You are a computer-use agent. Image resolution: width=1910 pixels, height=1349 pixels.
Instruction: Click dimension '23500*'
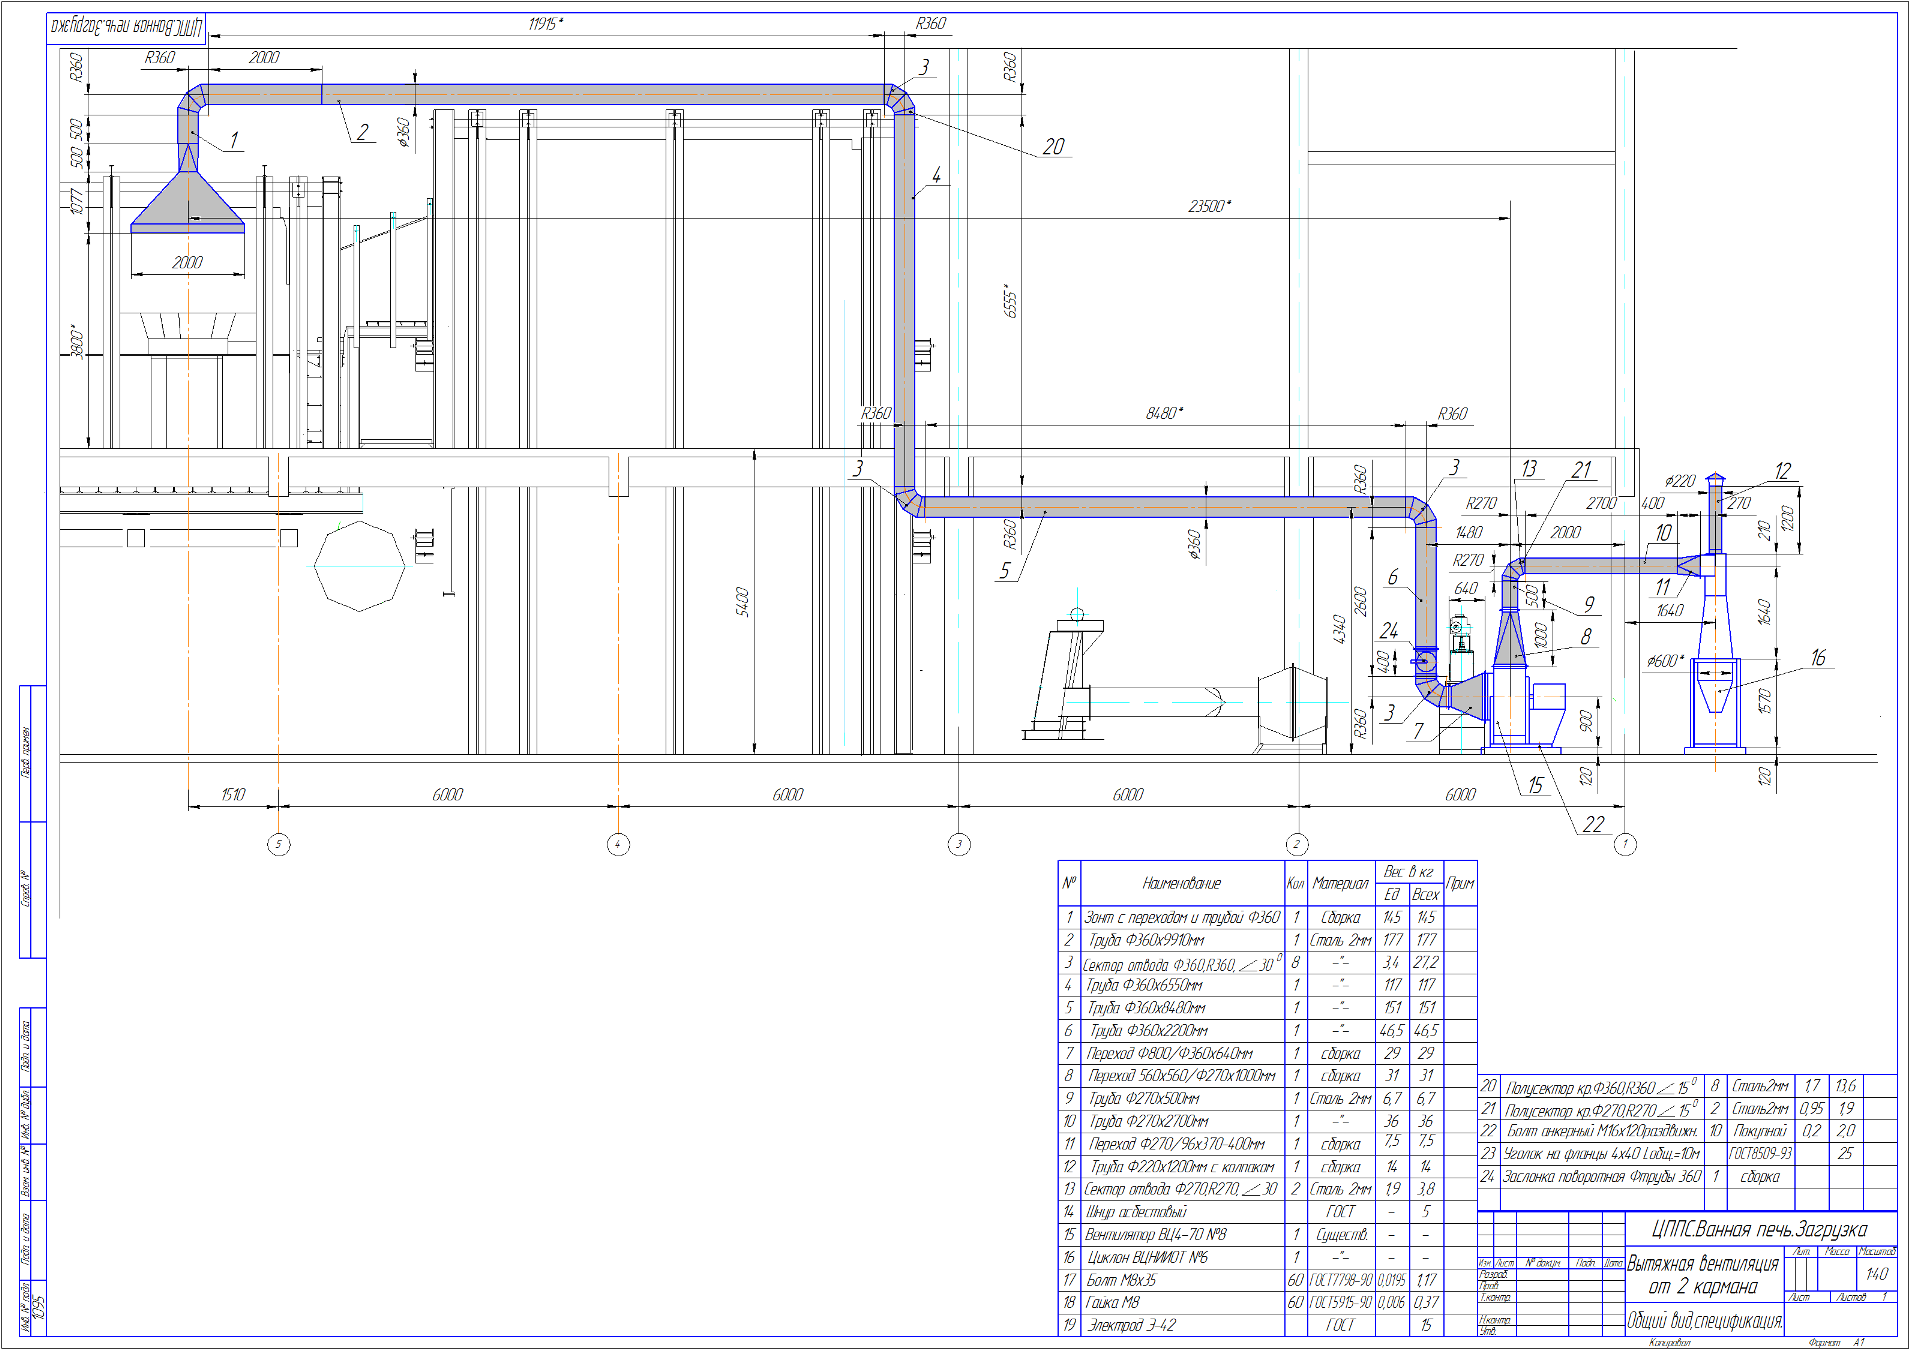pyautogui.click(x=1209, y=206)
